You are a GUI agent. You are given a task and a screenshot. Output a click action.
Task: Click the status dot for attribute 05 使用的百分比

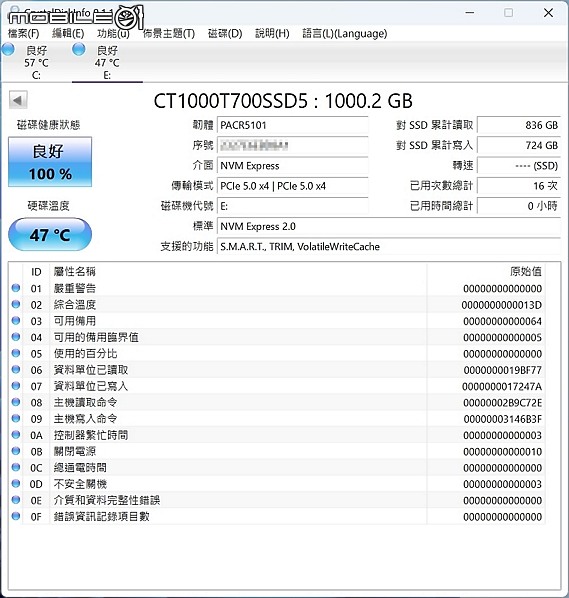pyautogui.click(x=16, y=353)
